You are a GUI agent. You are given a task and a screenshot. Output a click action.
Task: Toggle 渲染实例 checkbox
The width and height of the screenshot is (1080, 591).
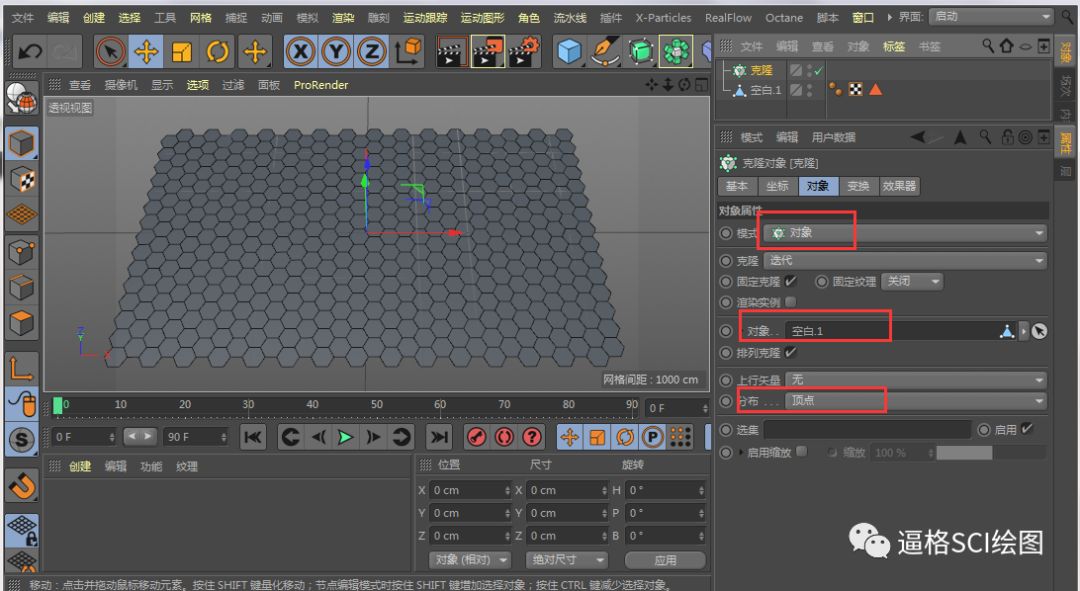pyautogui.click(x=790, y=302)
